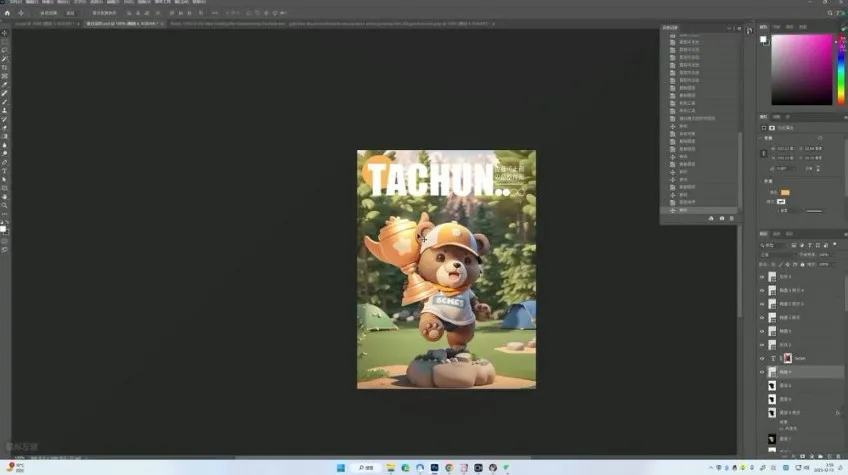Viewport: 848px width, 475px height.
Task: Open the File menu in menu bar
Action: tap(18, 3)
